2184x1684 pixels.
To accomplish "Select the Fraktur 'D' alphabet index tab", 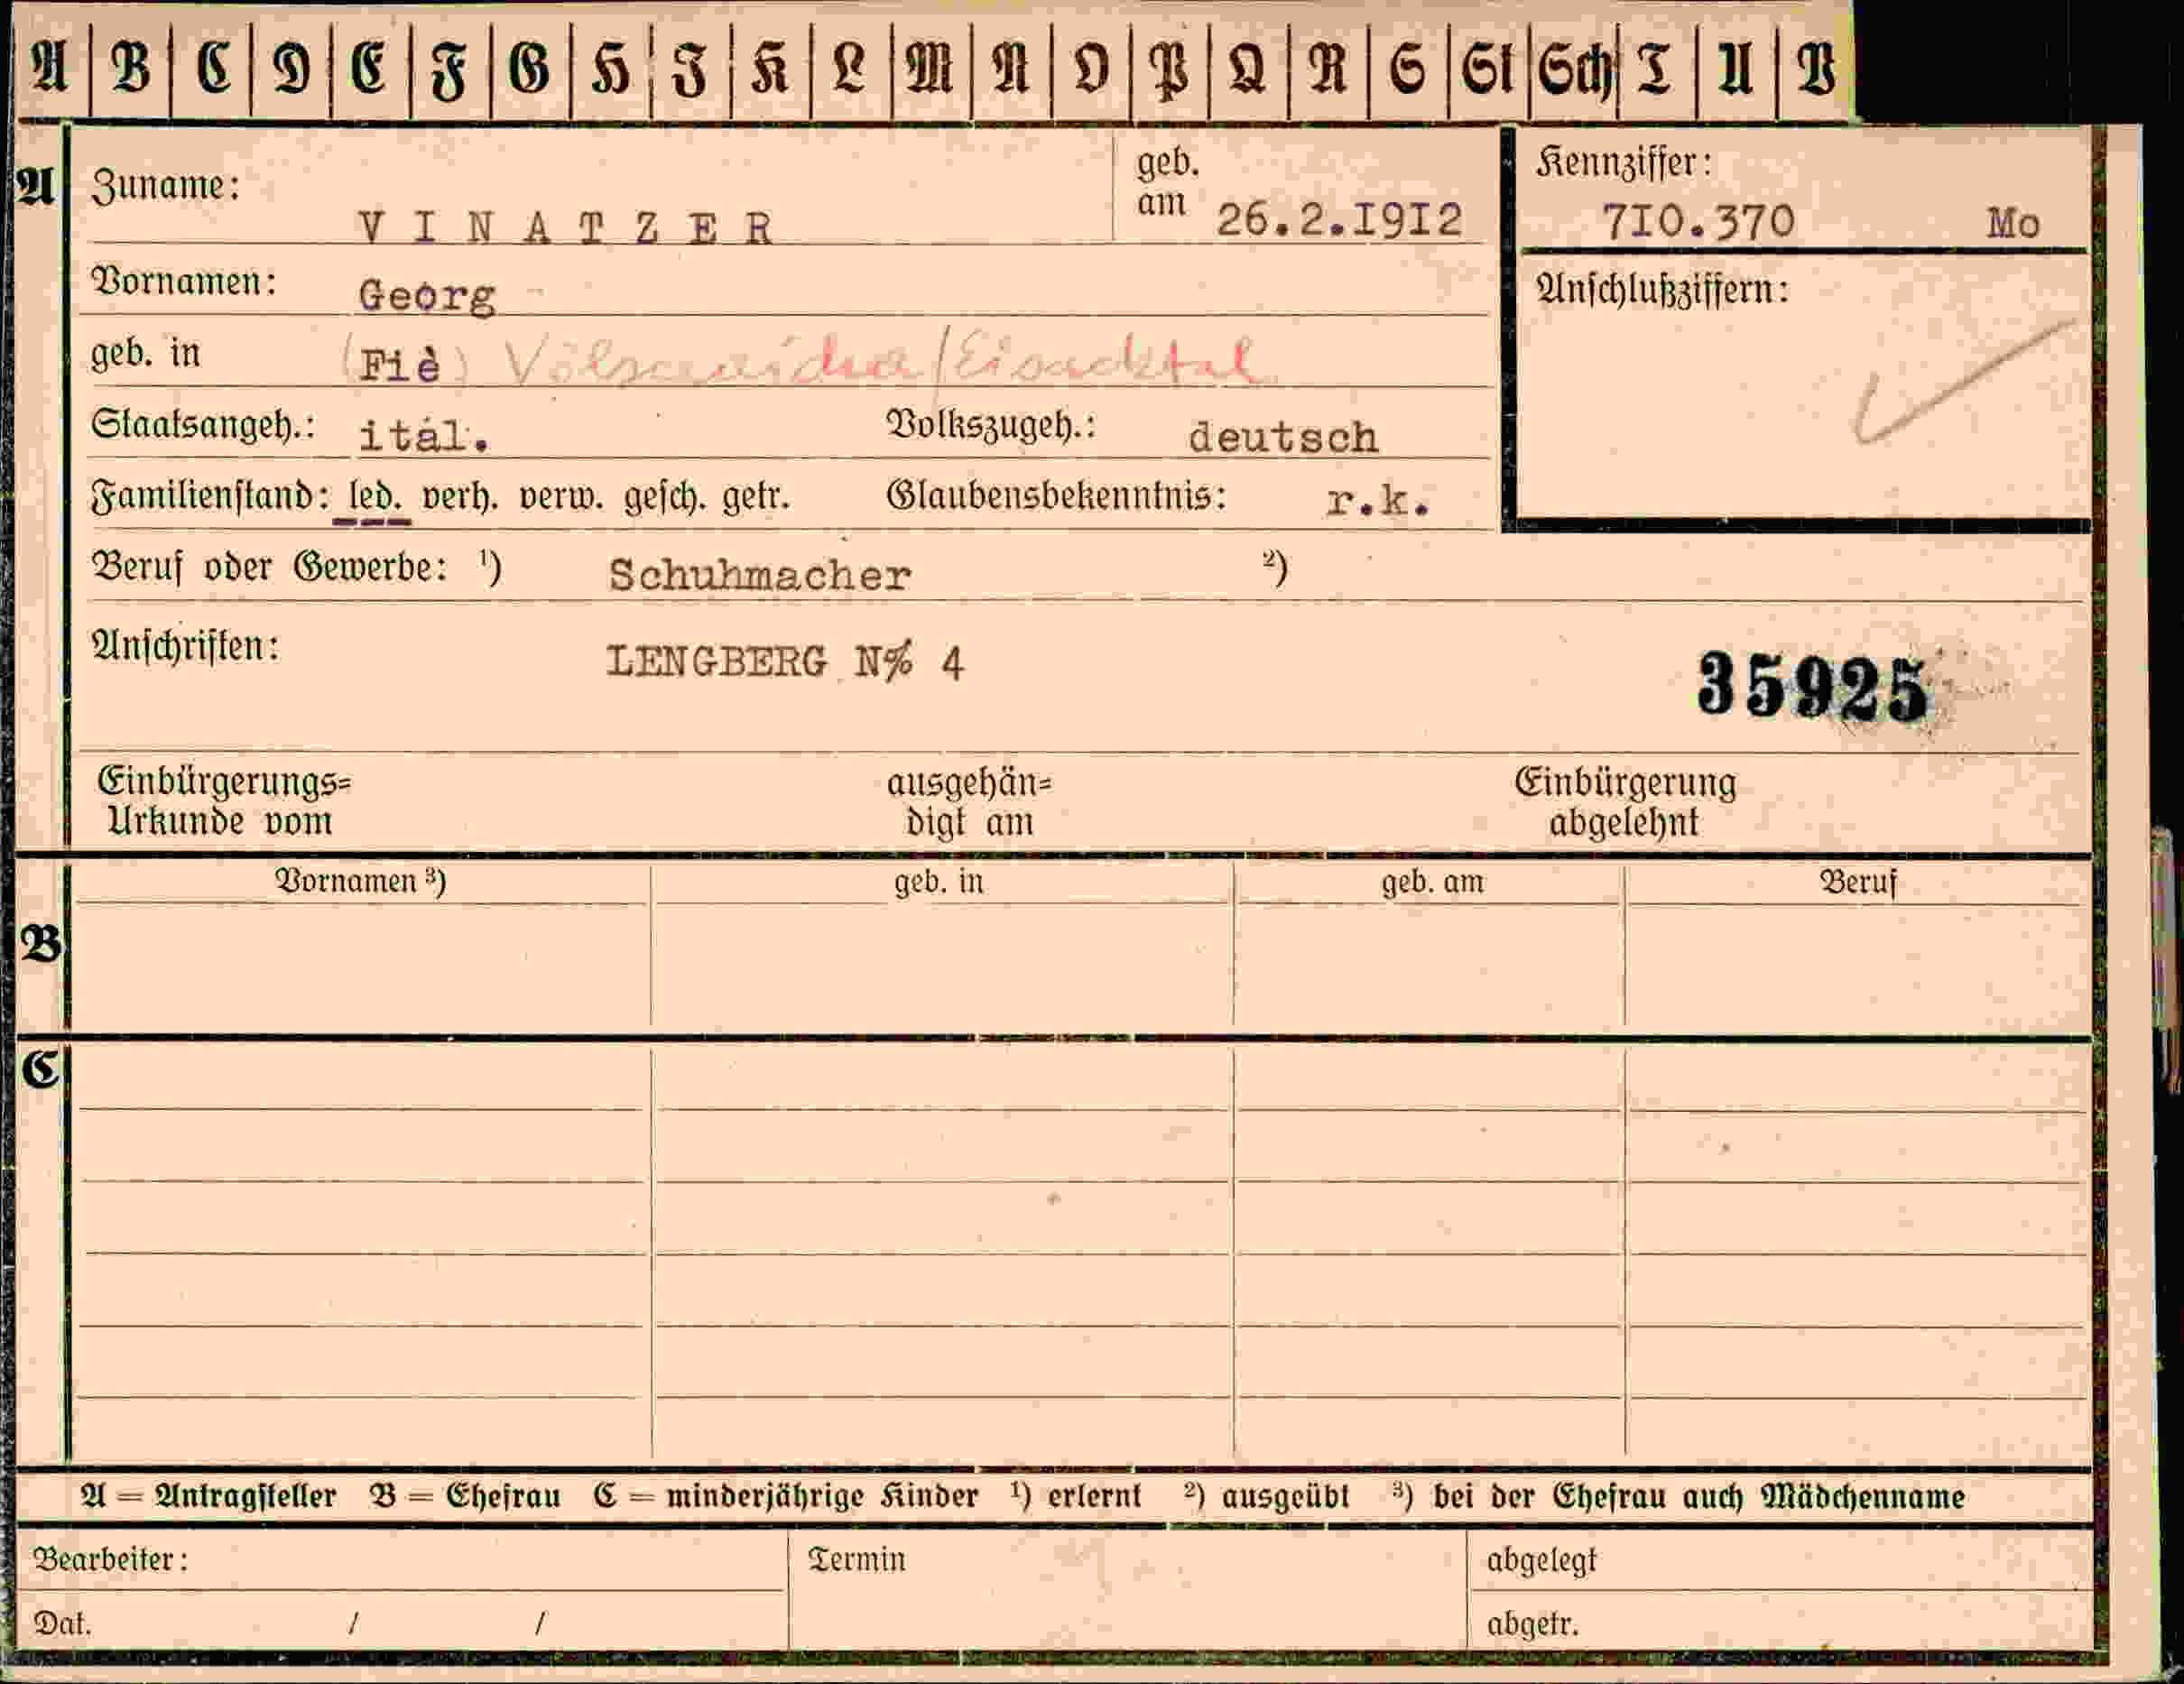I will pyautogui.click(x=292, y=68).
